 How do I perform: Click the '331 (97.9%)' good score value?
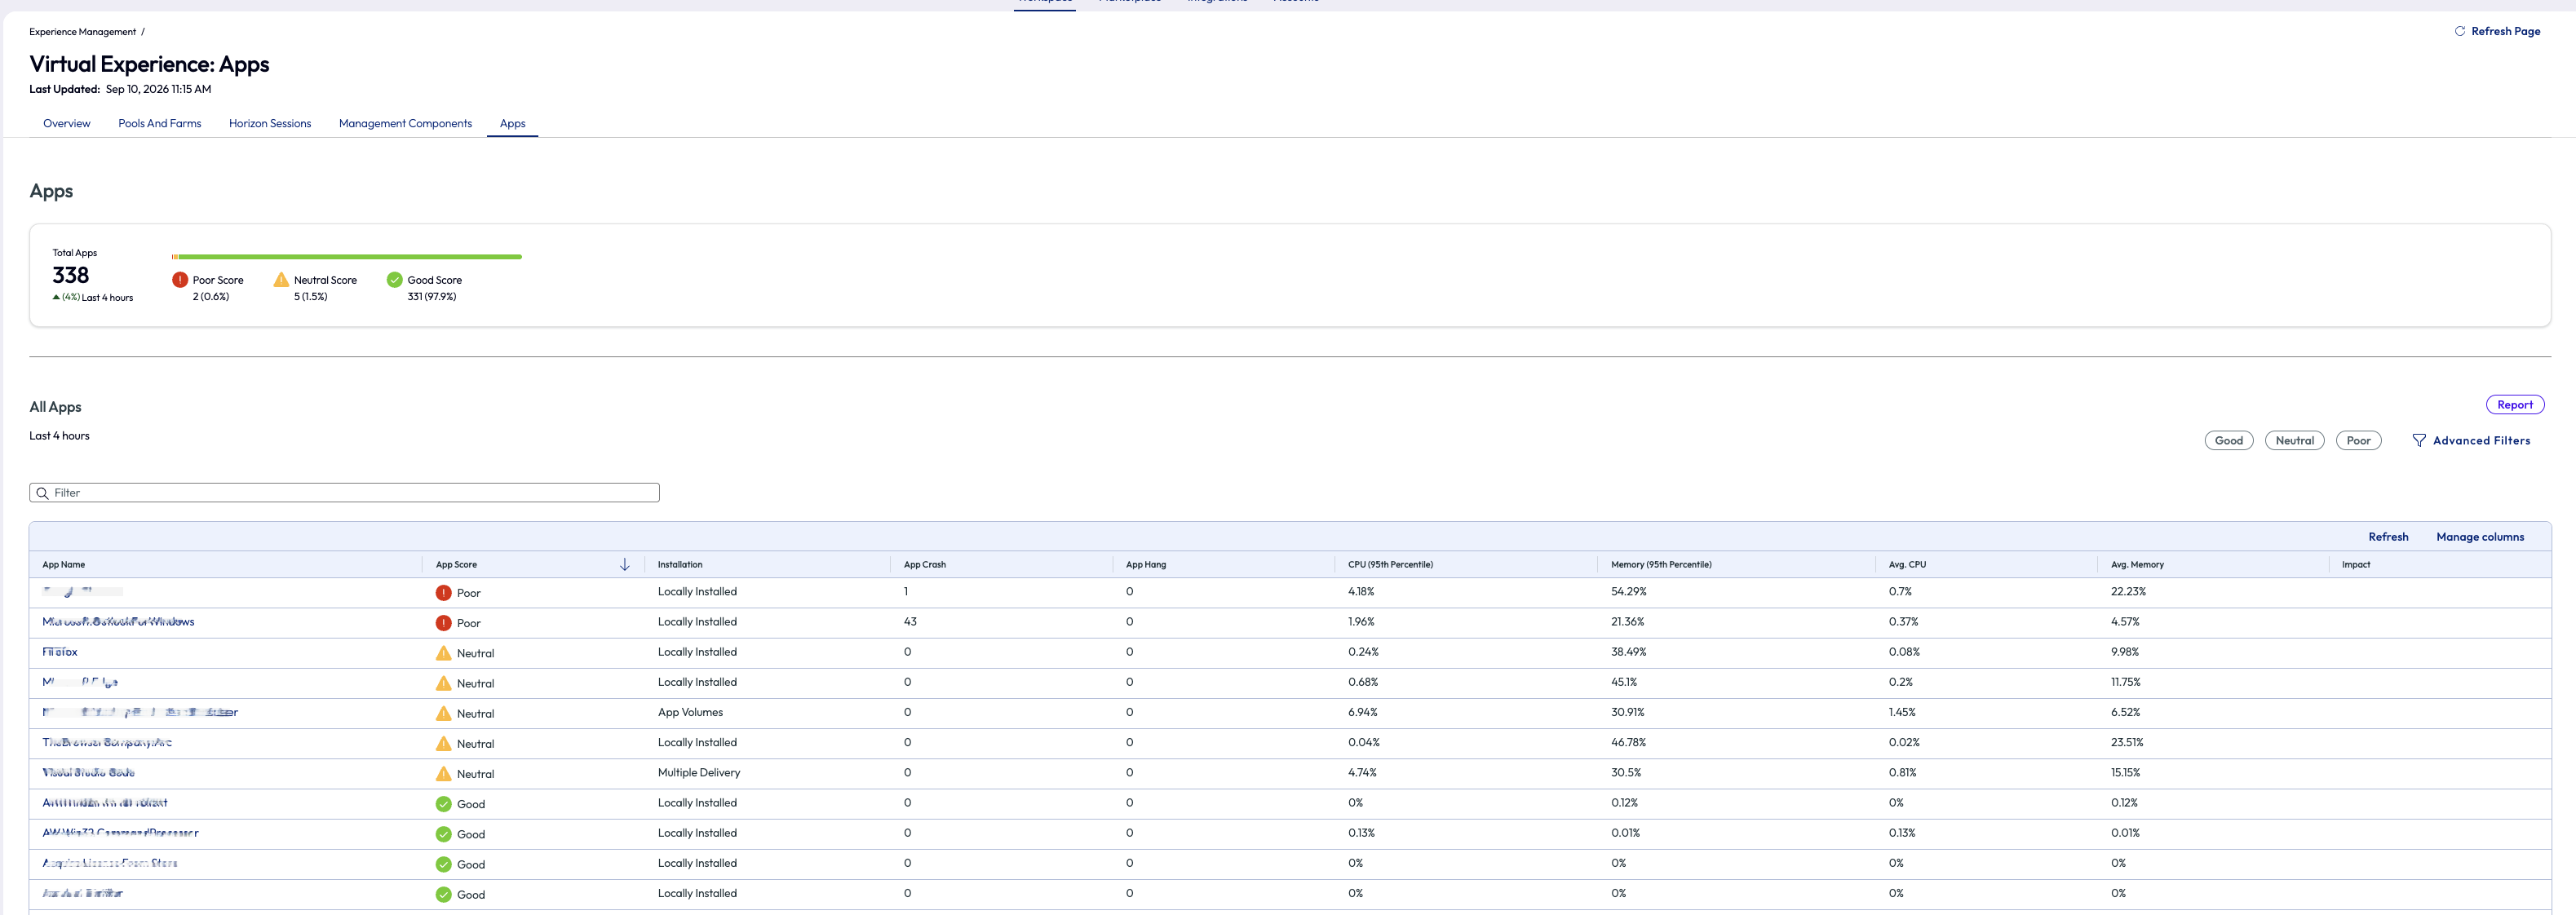[x=432, y=297]
